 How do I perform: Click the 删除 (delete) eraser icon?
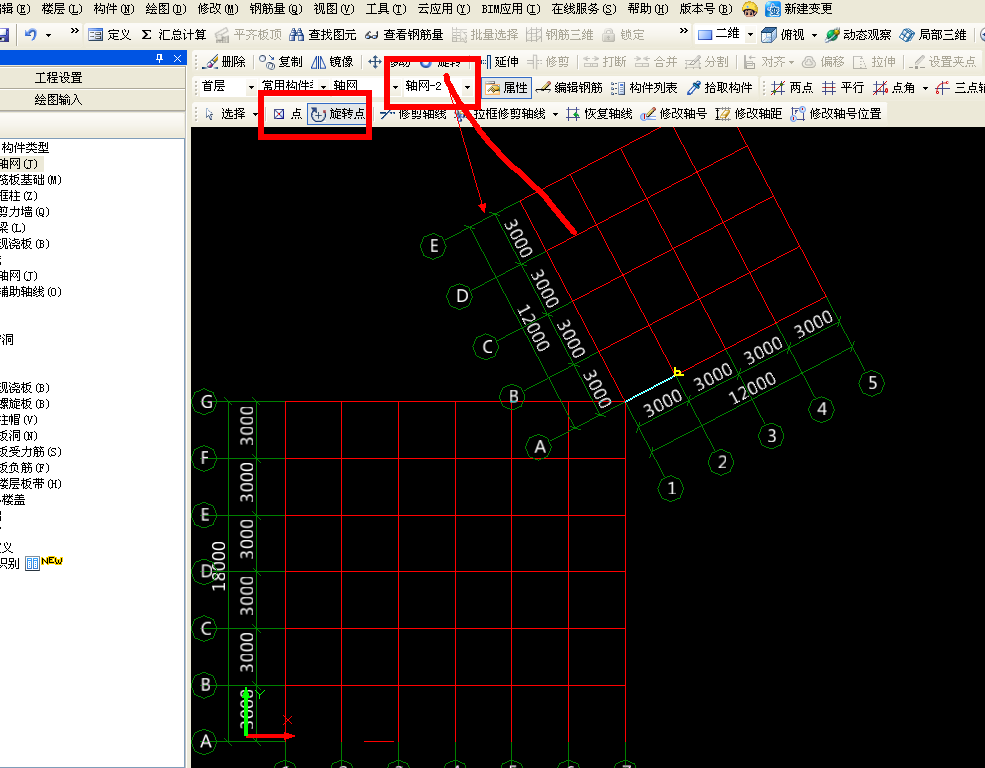tap(212, 62)
